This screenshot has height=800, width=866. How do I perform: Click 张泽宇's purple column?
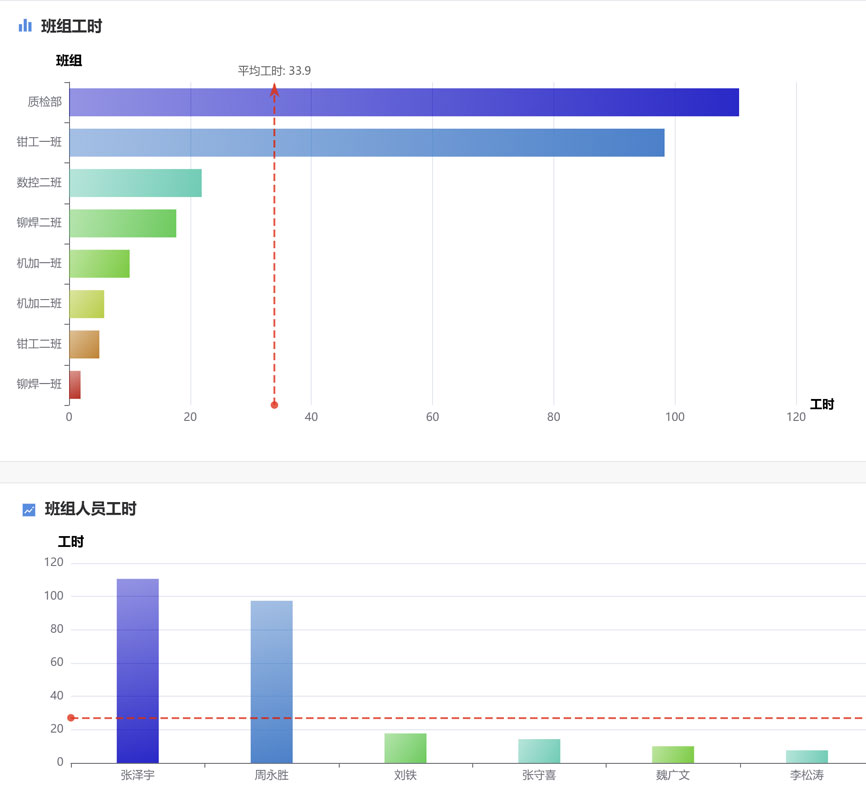(x=137, y=670)
